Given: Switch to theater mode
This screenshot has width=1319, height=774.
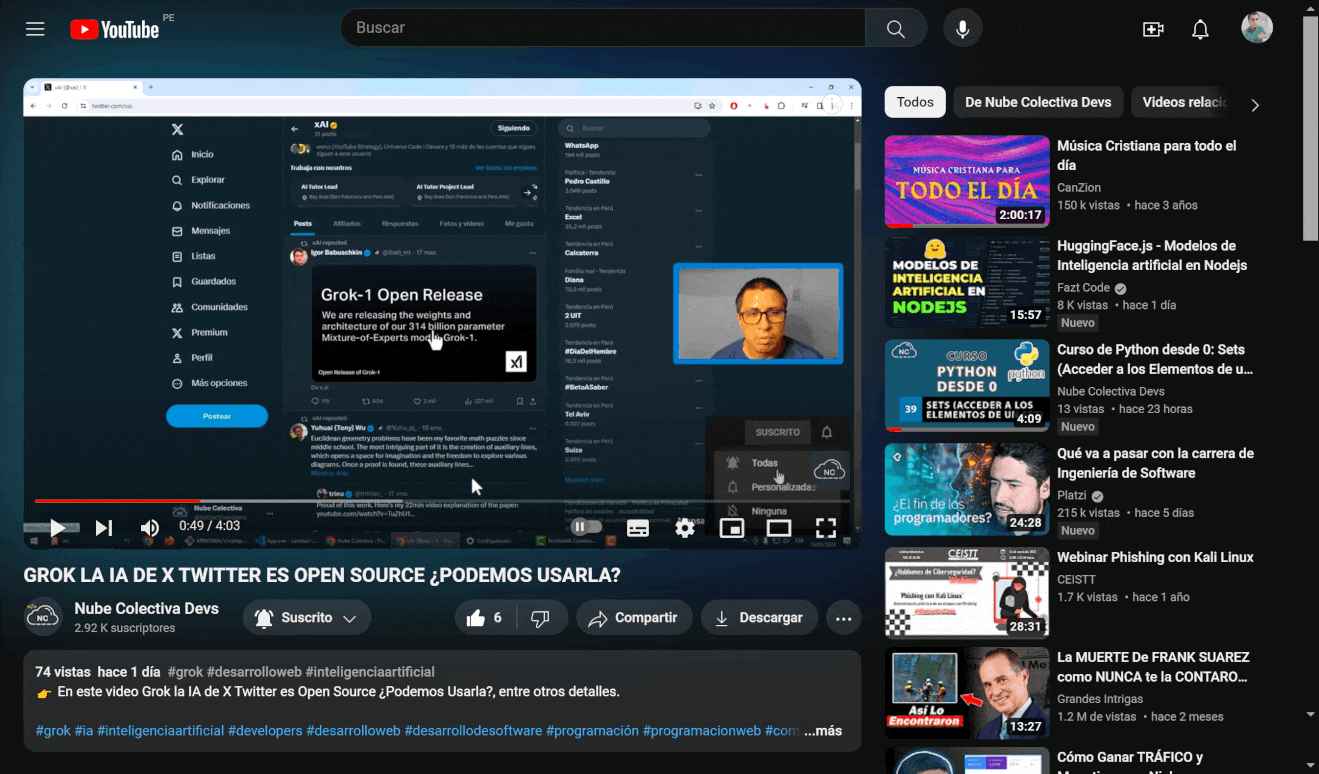Looking at the screenshot, I should pyautogui.click(x=779, y=527).
